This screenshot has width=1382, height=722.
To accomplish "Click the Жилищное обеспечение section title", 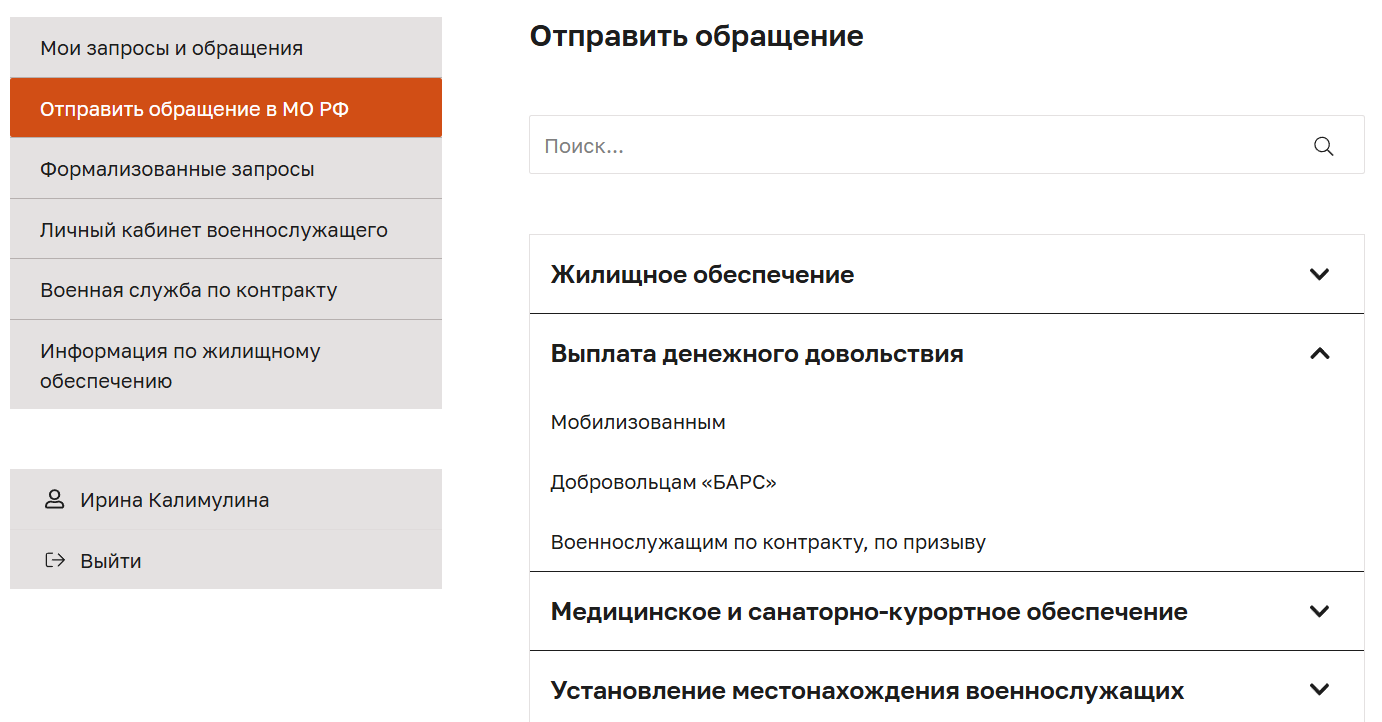I will (x=702, y=274).
